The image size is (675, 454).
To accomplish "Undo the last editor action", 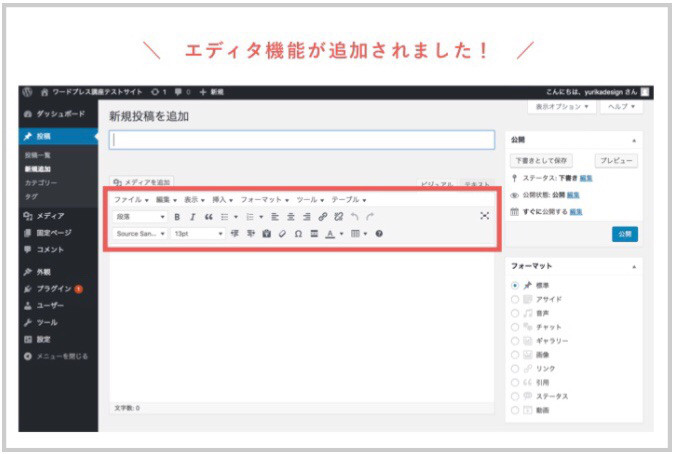I will [354, 216].
